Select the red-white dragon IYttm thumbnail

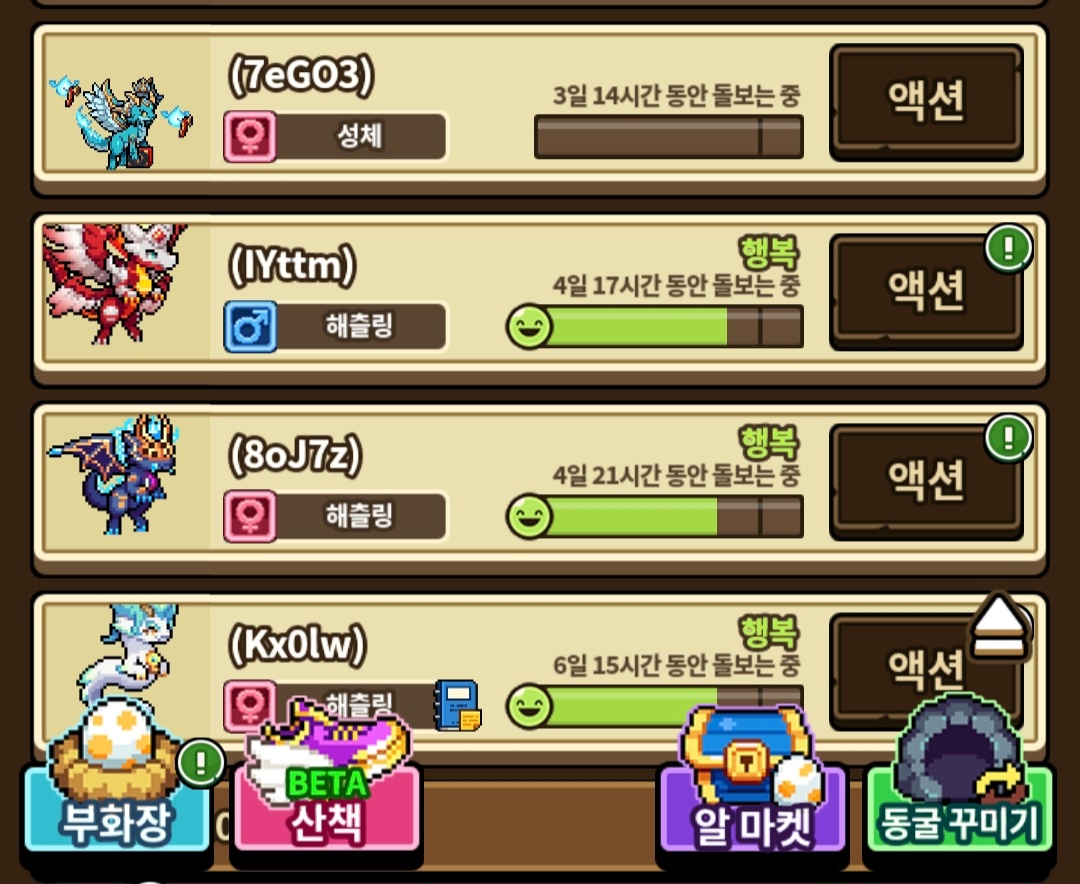114,283
